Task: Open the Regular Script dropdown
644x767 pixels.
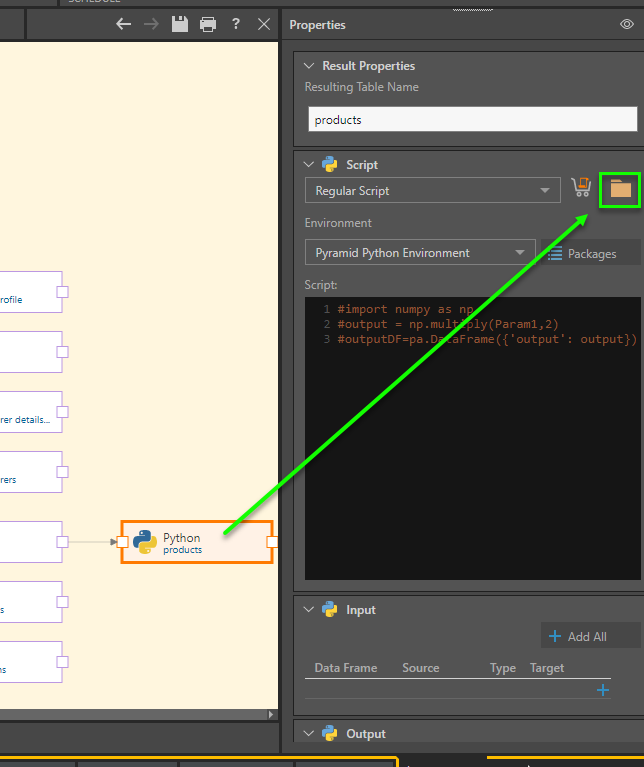Action: [x=432, y=190]
